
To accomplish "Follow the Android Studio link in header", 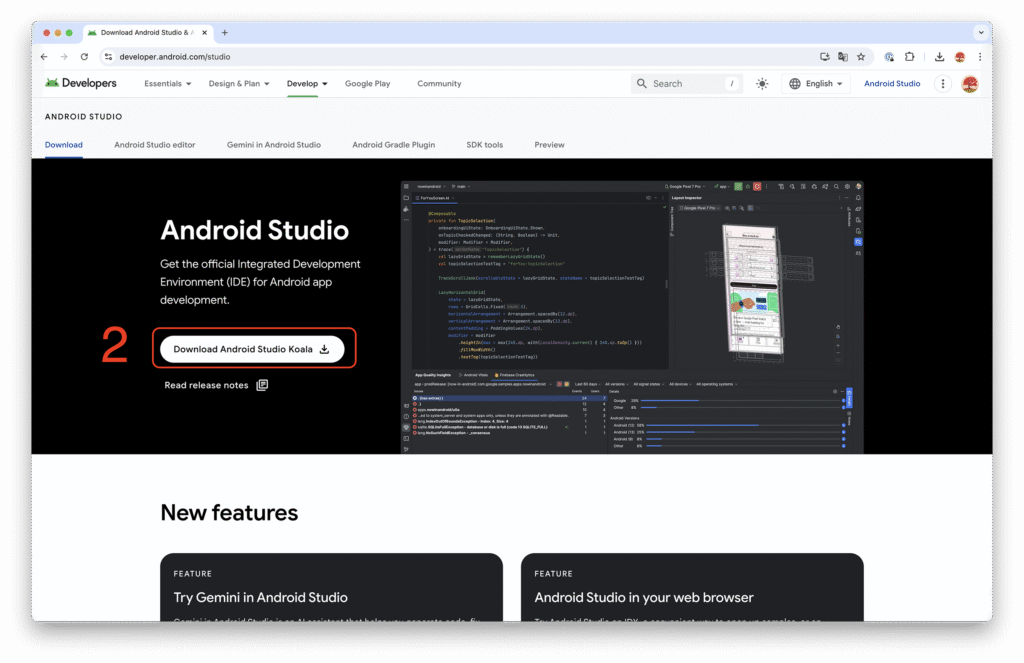I will pyautogui.click(x=892, y=84).
